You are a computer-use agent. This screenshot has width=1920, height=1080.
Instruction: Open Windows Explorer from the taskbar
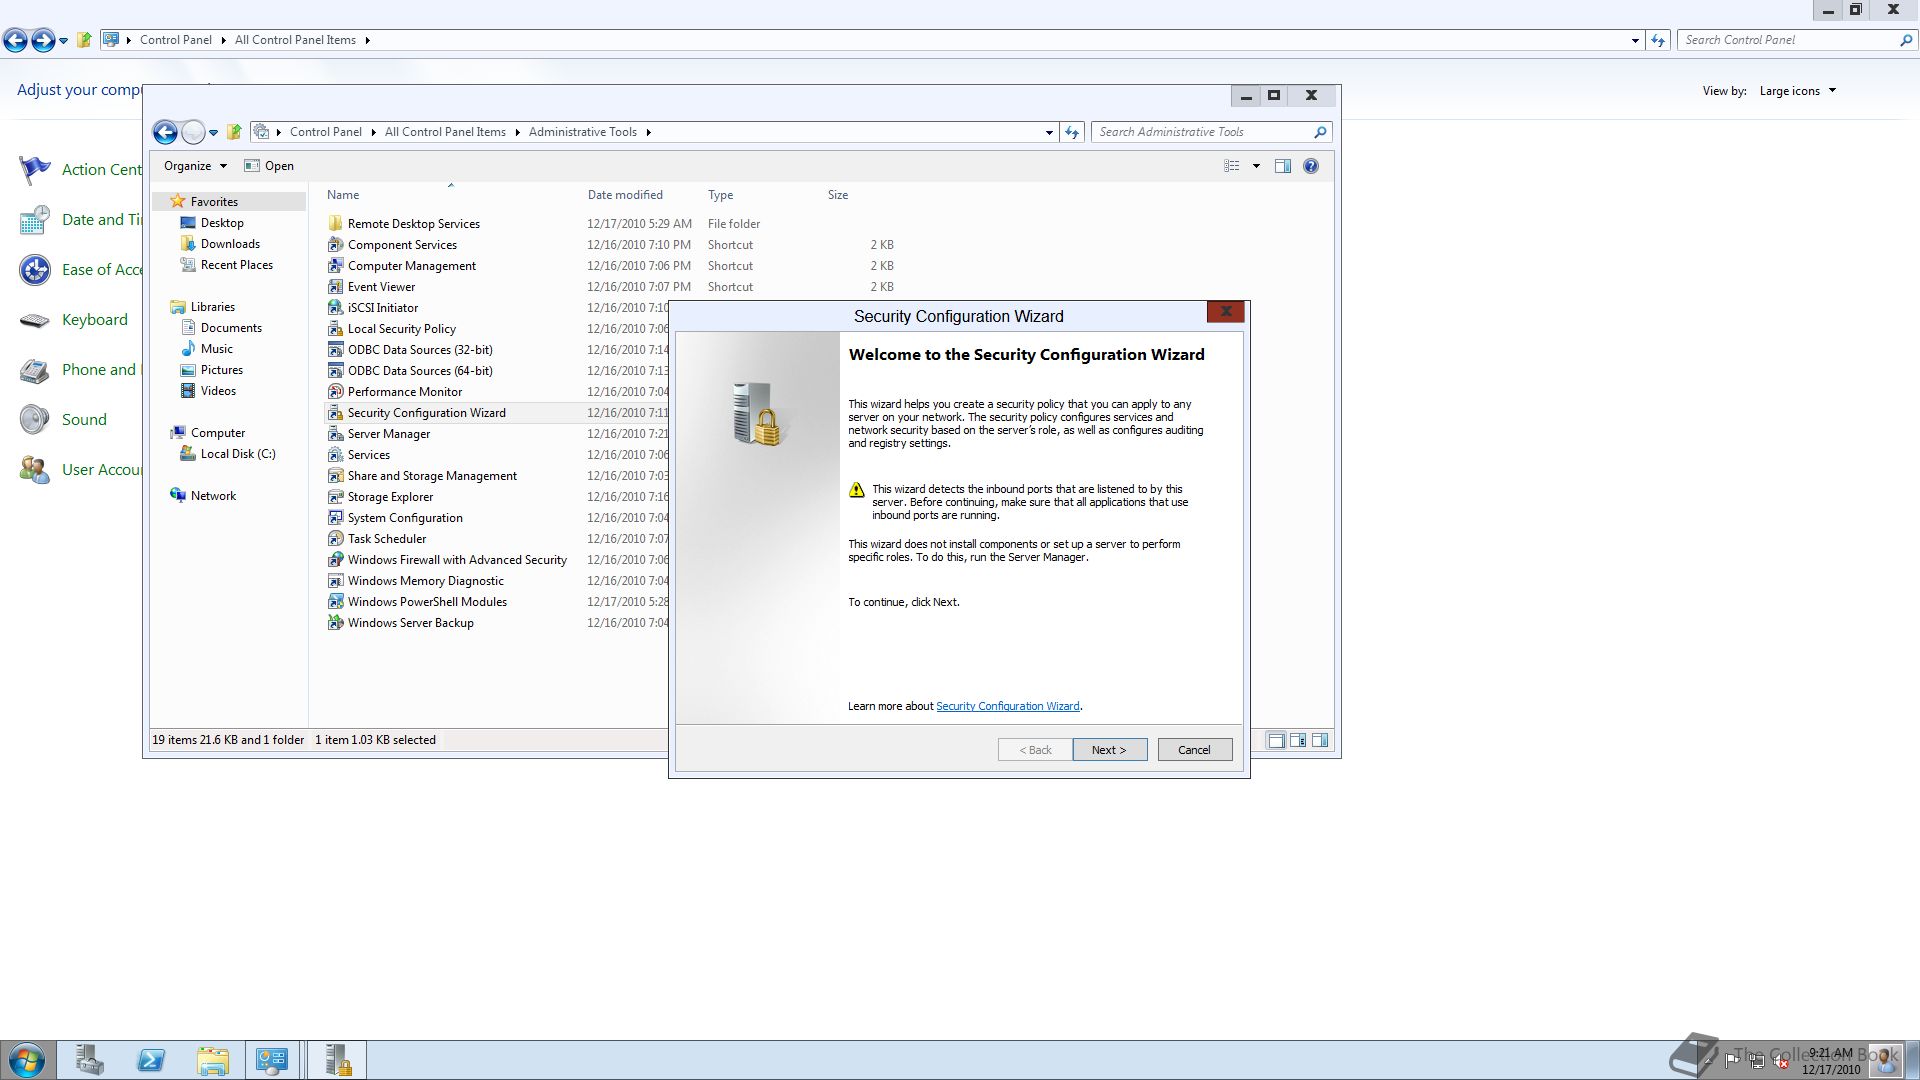(x=212, y=1060)
